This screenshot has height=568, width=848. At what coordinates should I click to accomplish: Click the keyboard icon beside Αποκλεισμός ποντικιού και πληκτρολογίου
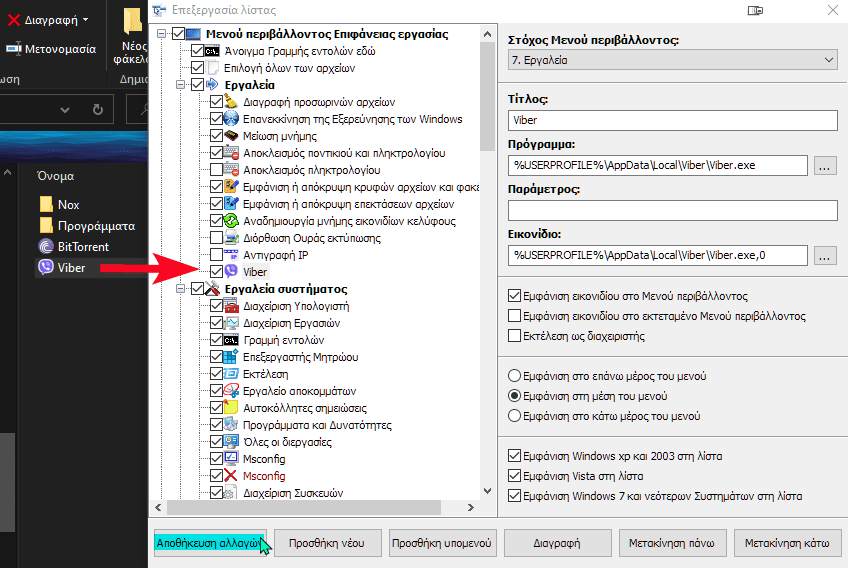click(x=231, y=153)
